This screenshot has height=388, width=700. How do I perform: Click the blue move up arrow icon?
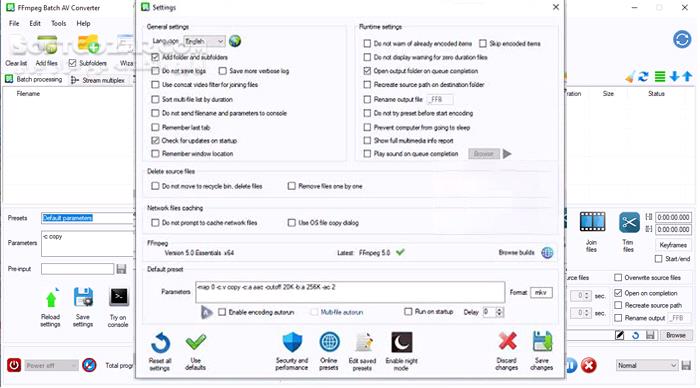pos(688,77)
